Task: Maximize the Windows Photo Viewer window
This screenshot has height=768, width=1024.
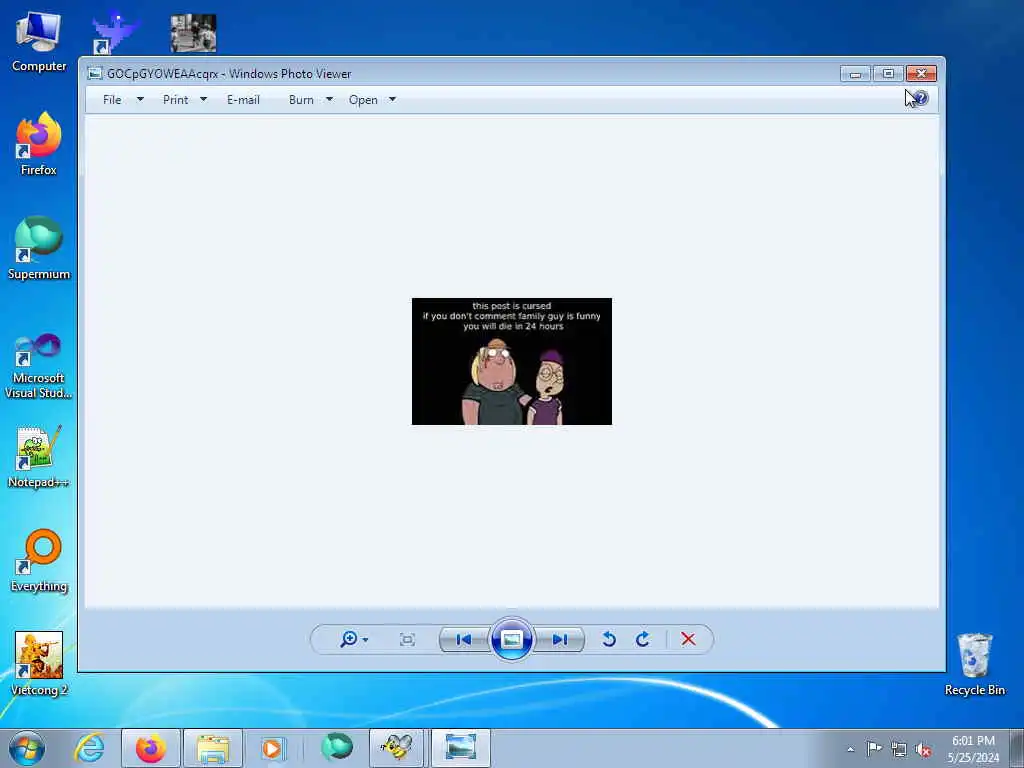Action: pyautogui.click(x=888, y=74)
